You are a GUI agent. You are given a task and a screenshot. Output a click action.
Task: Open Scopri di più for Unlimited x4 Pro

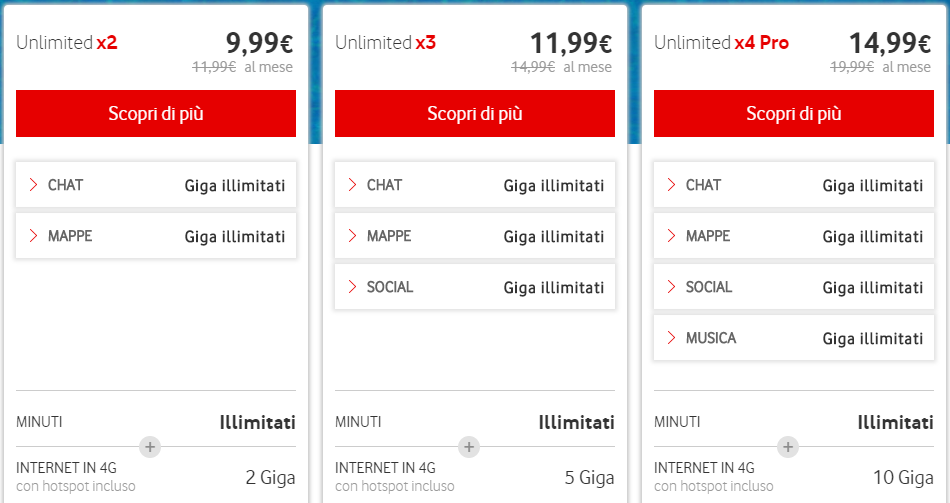click(794, 114)
